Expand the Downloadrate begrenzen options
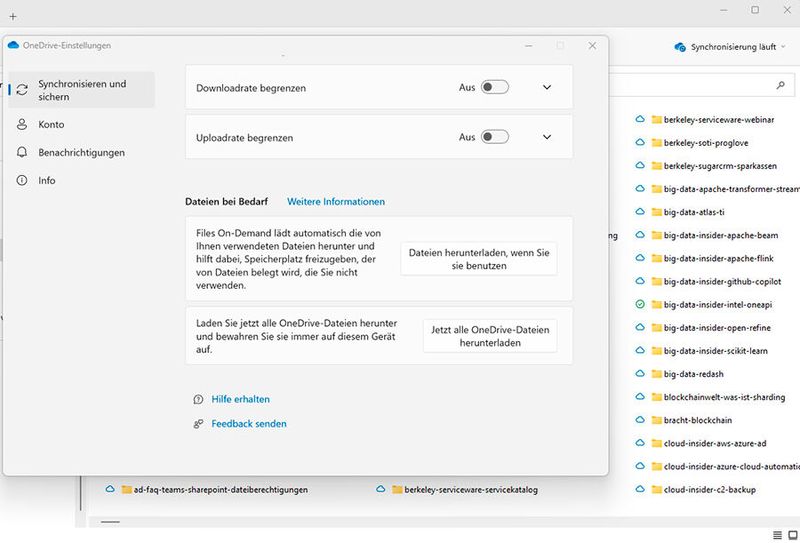 [x=547, y=87]
